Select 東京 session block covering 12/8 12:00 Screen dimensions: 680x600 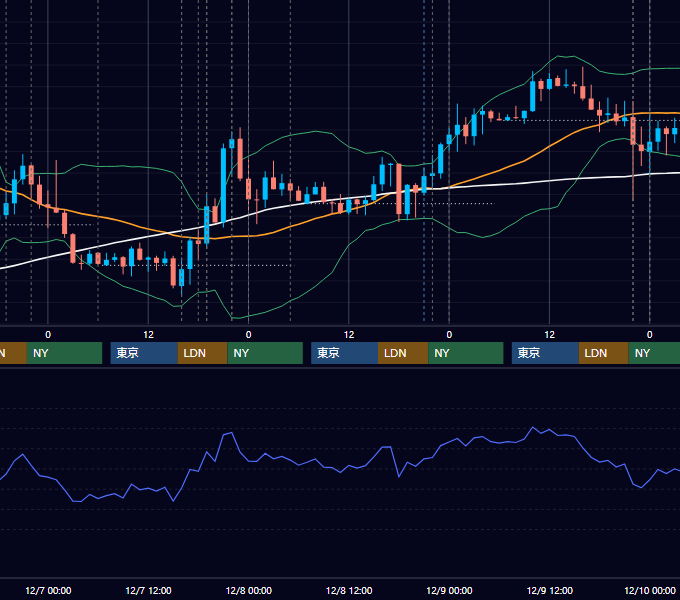click(344, 353)
